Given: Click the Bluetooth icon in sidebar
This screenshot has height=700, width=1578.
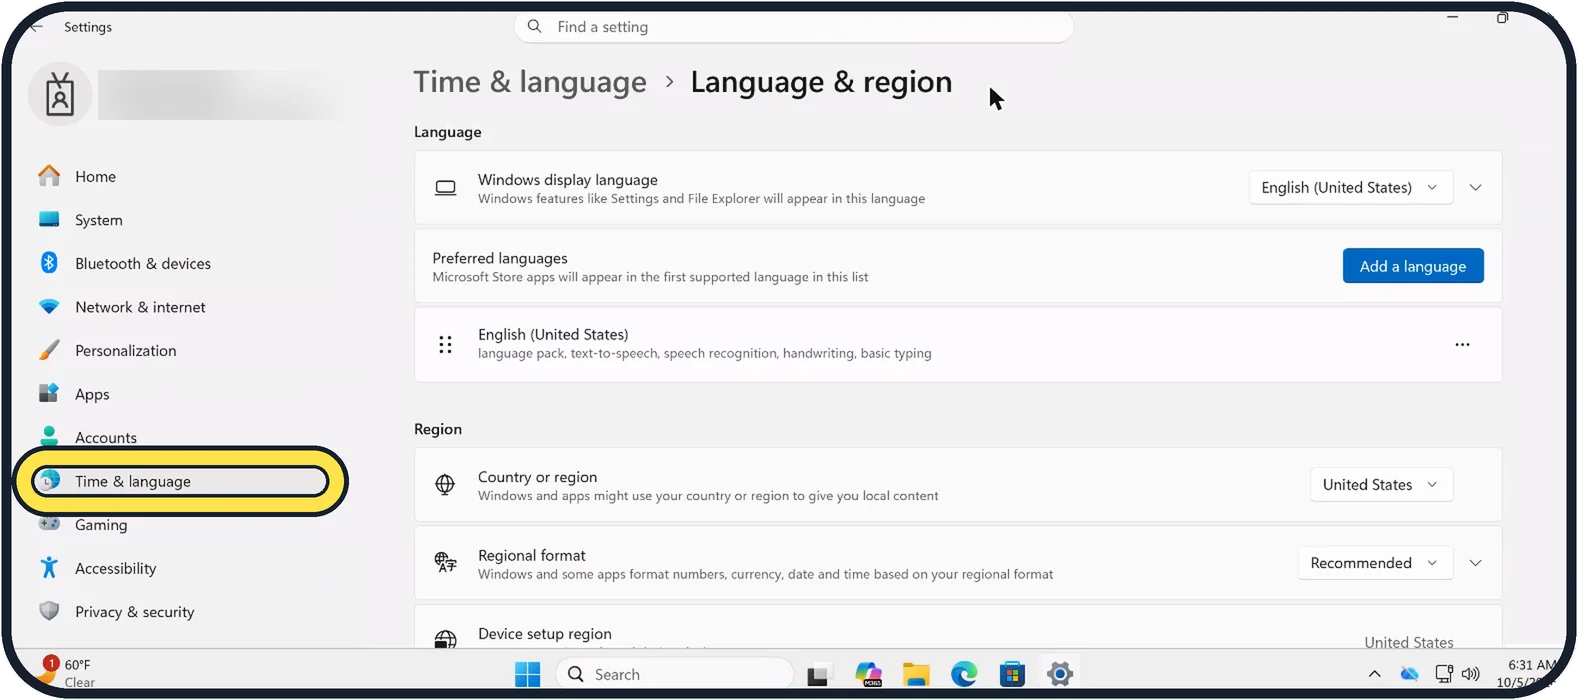Looking at the screenshot, I should [x=49, y=263].
